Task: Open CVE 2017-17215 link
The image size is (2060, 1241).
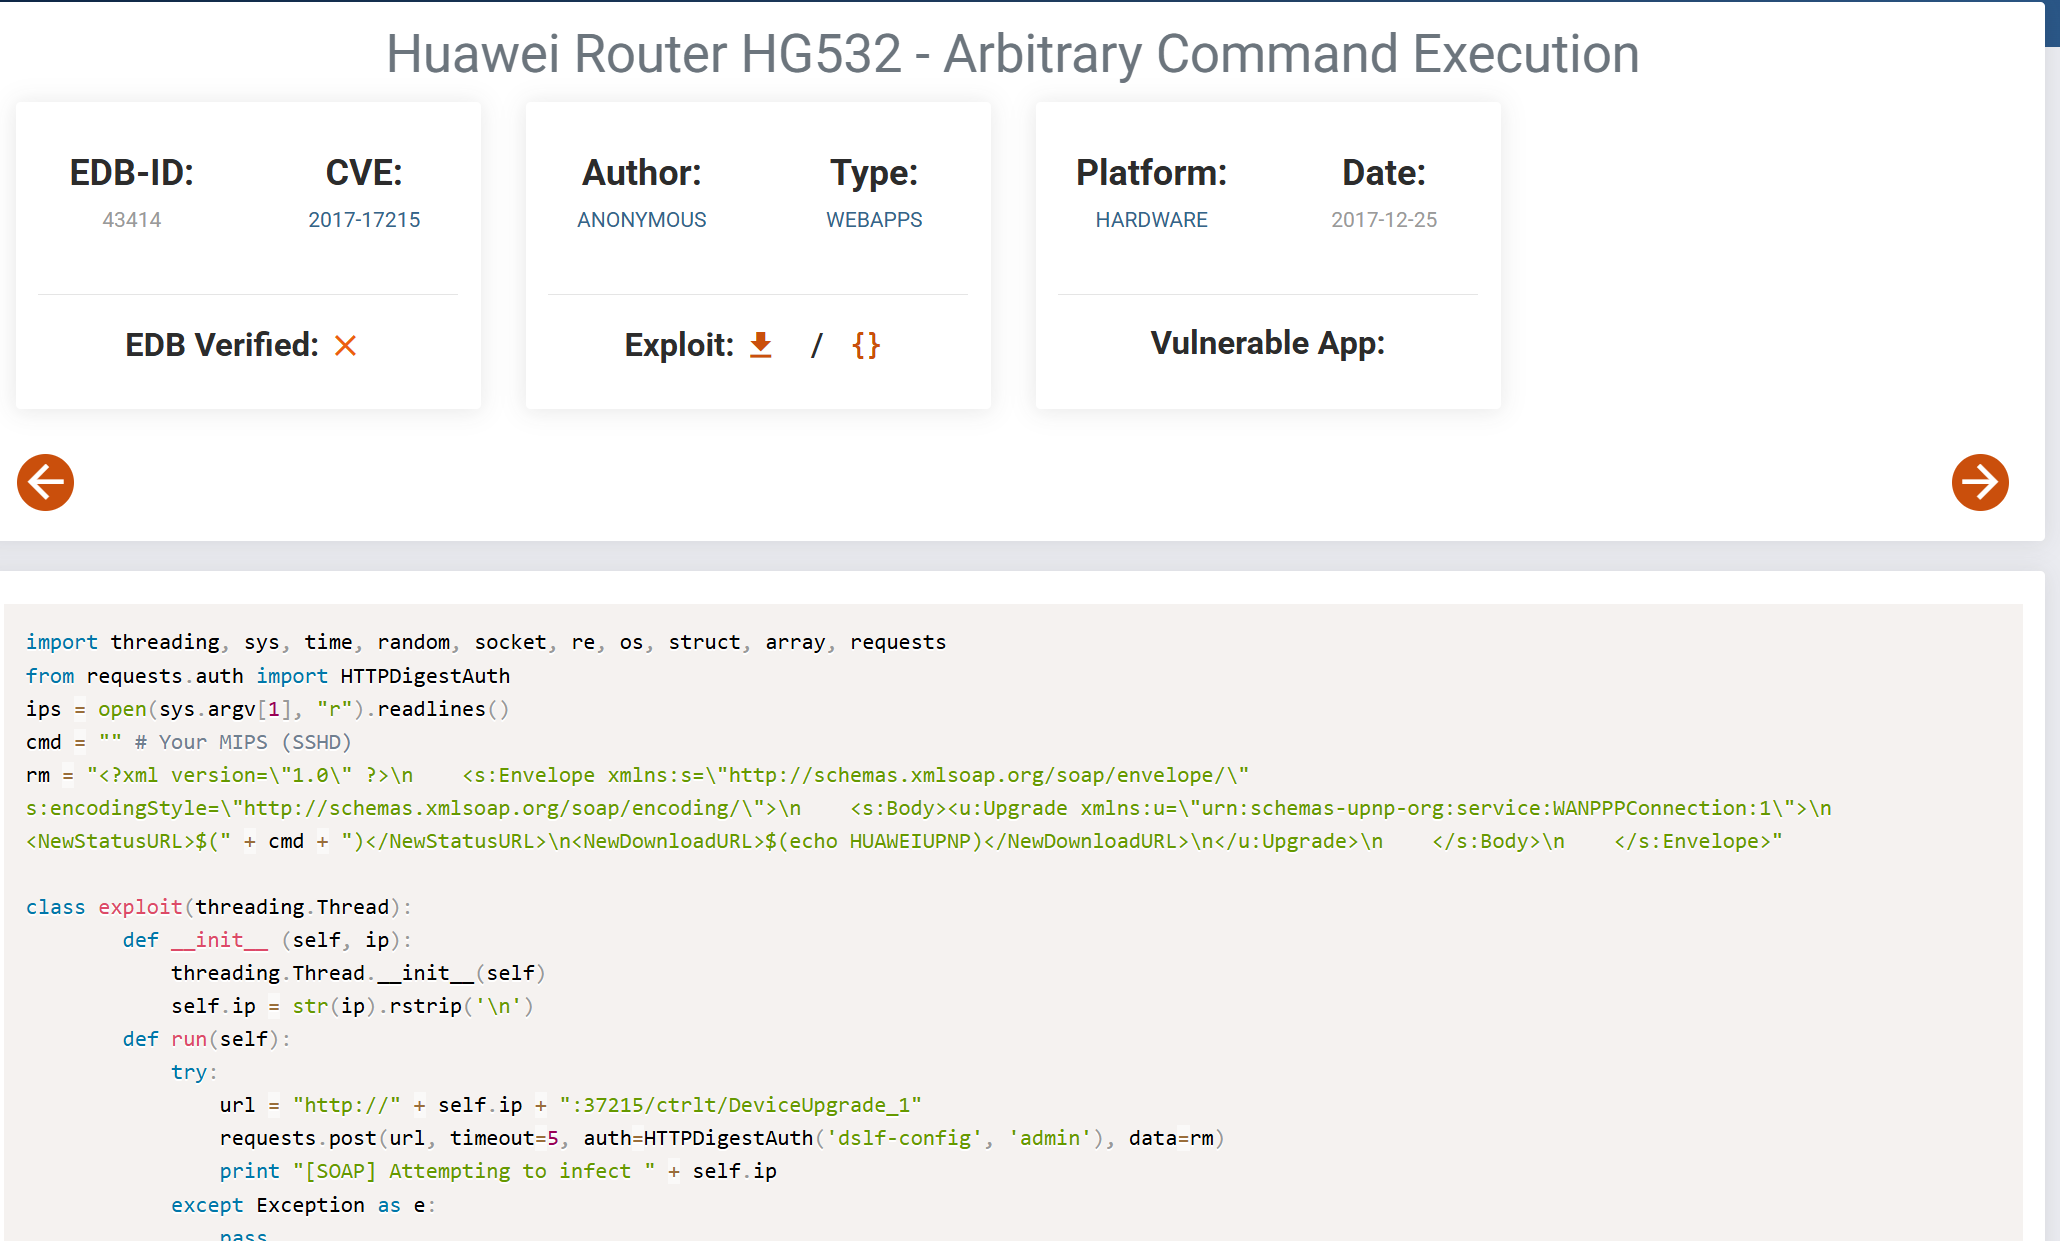Action: click(x=364, y=220)
